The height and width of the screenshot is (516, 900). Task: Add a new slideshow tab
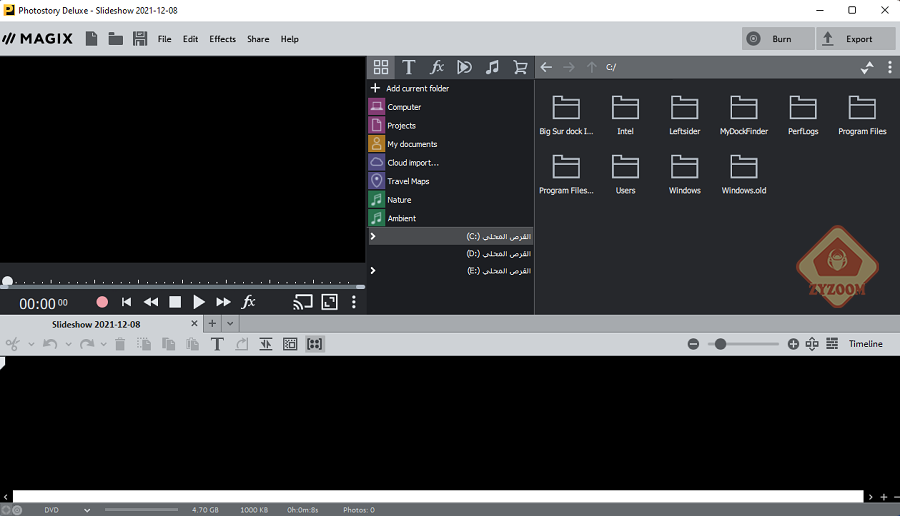[x=212, y=324]
